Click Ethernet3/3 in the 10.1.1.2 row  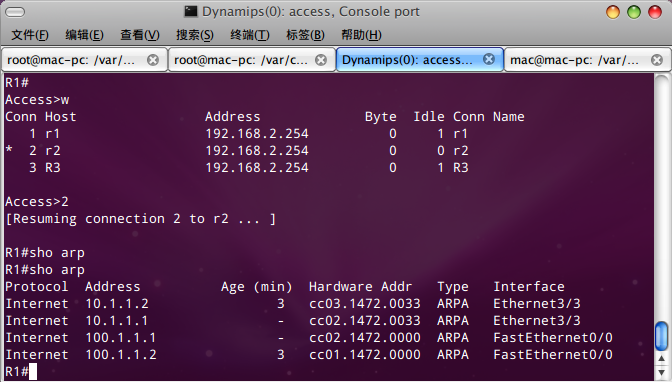tap(537, 304)
